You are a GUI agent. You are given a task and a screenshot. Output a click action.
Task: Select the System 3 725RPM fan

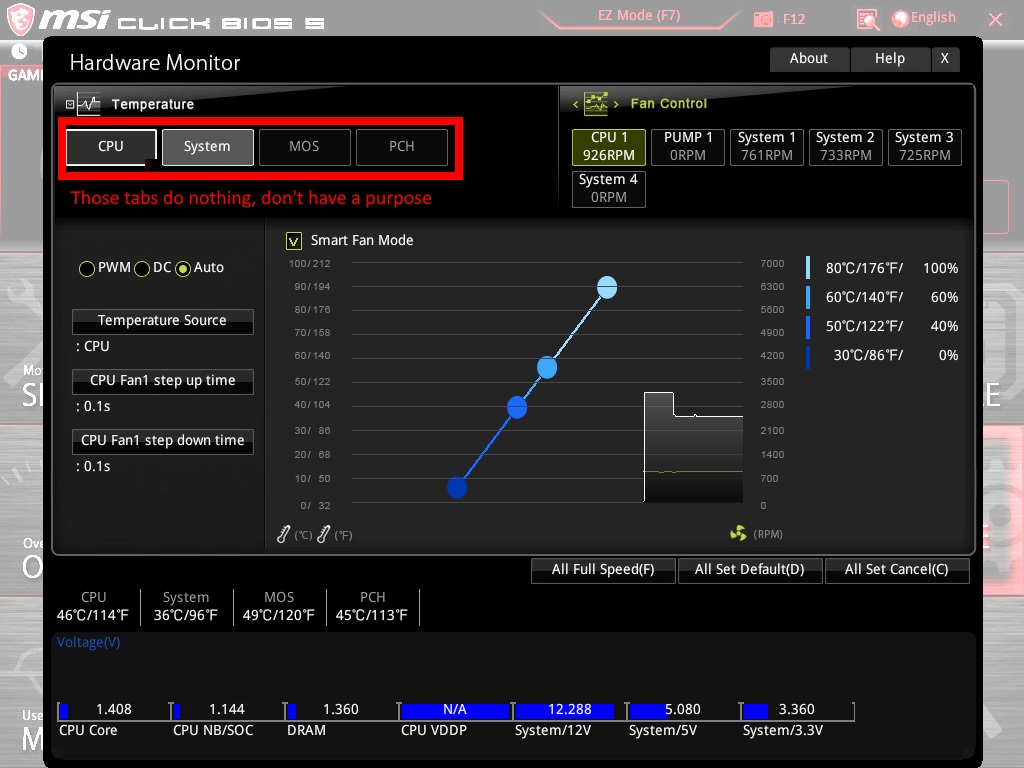point(925,146)
